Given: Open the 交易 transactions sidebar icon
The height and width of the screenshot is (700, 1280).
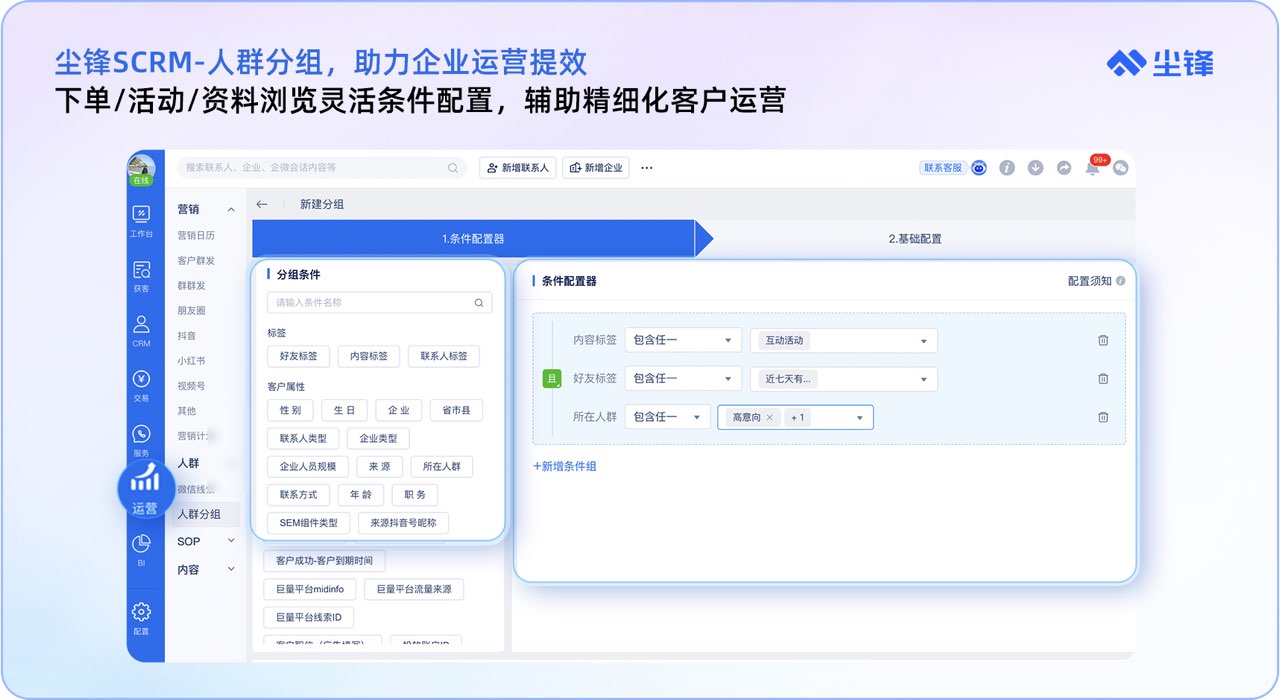Looking at the screenshot, I should pyautogui.click(x=141, y=382).
